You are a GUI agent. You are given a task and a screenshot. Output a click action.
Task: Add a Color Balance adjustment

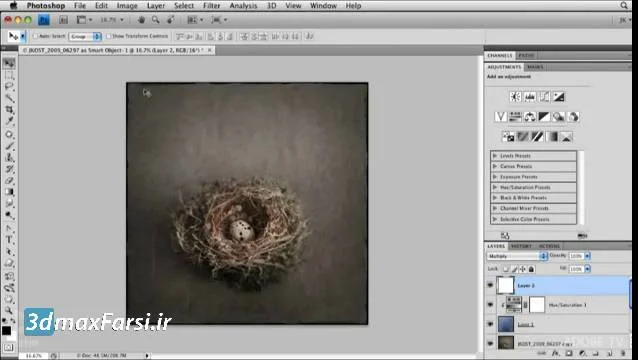click(x=530, y=117)
